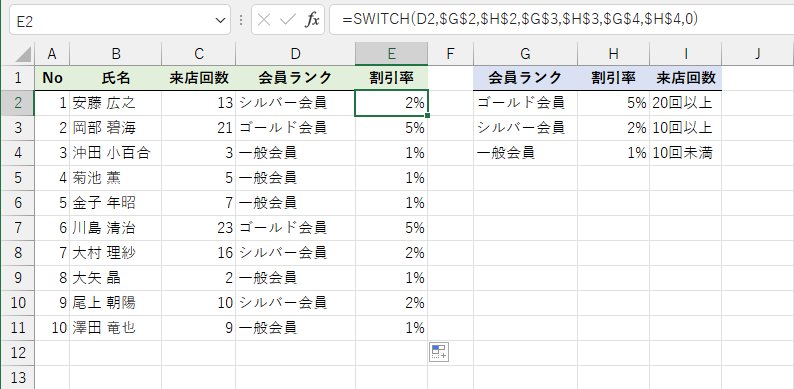794x389 pixels.
Task: Click 5% discount rate in column H
Action: click(614, 103)
